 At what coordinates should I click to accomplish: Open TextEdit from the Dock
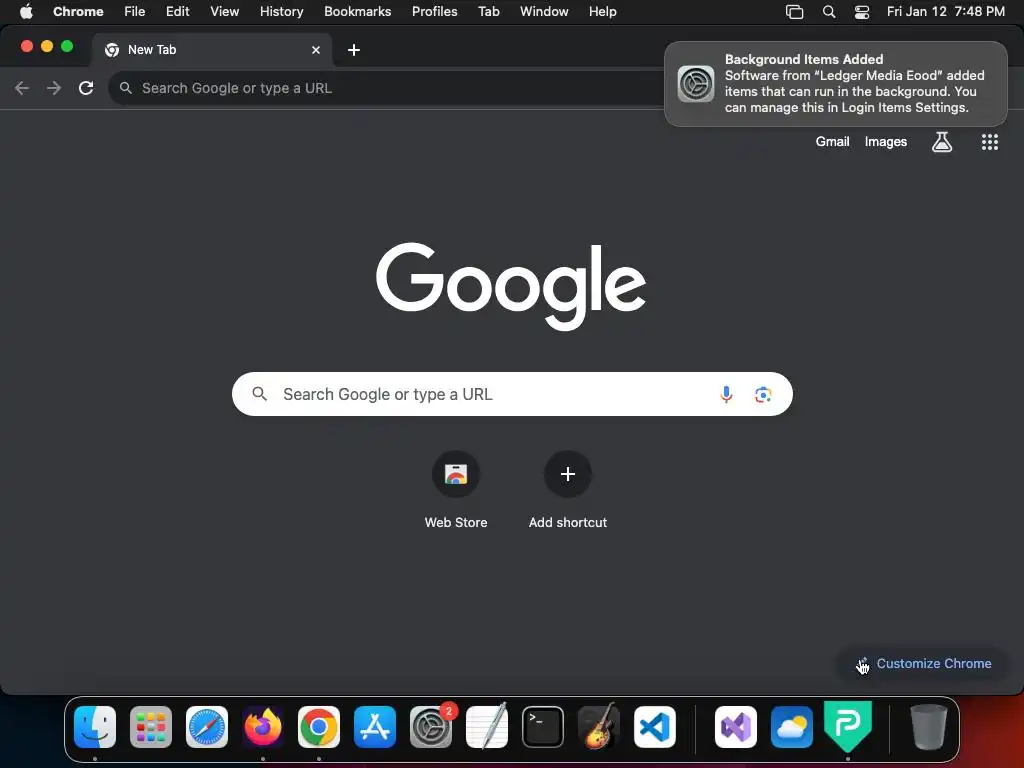coord(487,726)
